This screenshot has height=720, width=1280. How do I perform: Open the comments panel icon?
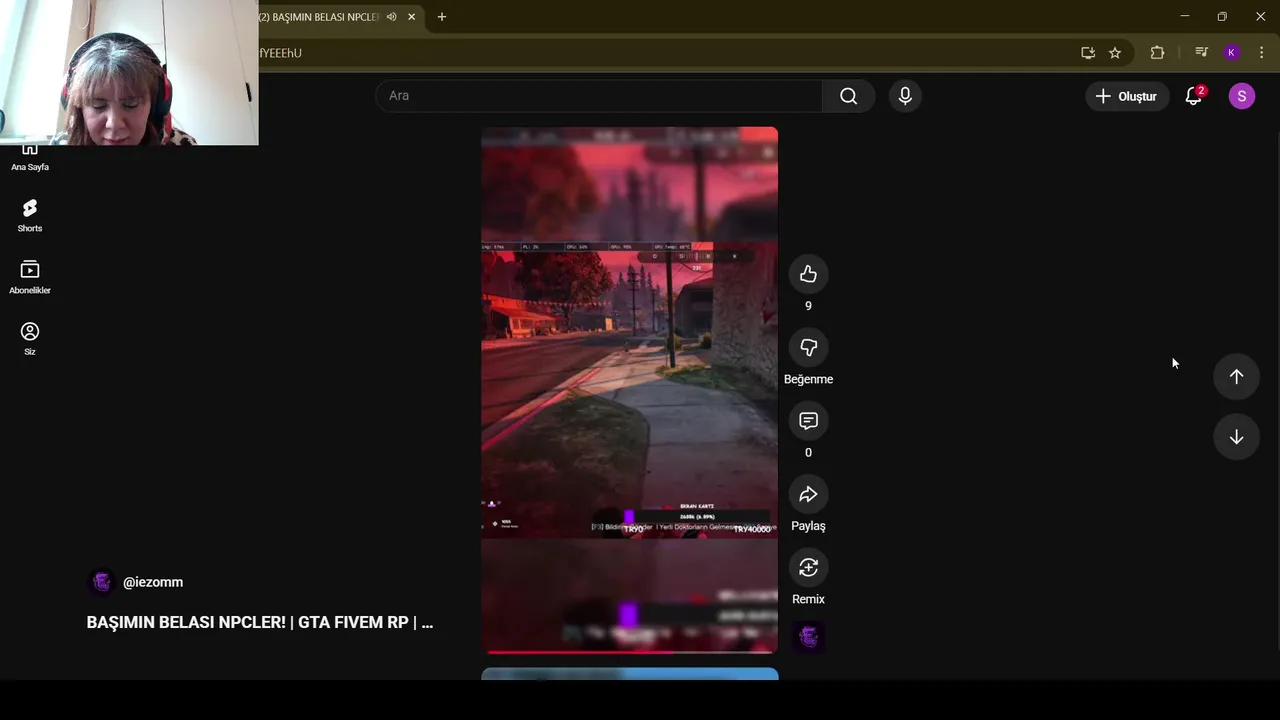[x=808, y=421]
